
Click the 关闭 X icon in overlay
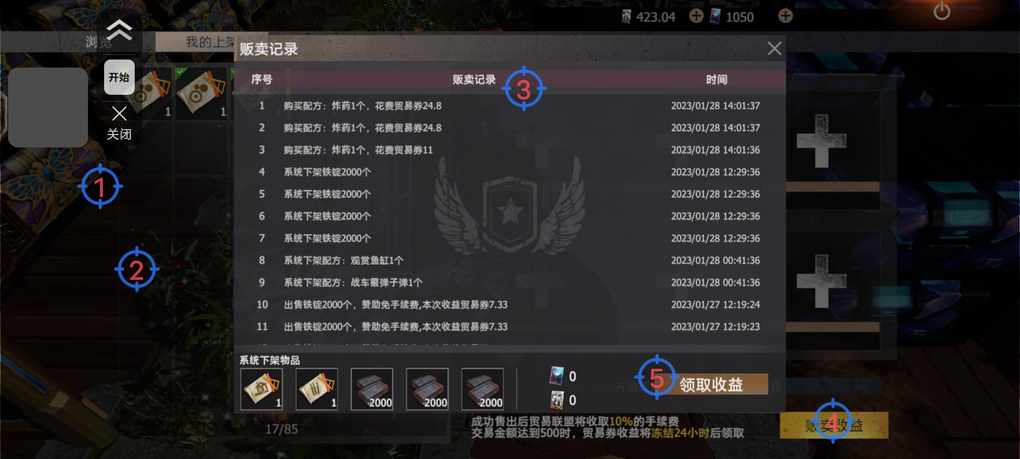119,114
